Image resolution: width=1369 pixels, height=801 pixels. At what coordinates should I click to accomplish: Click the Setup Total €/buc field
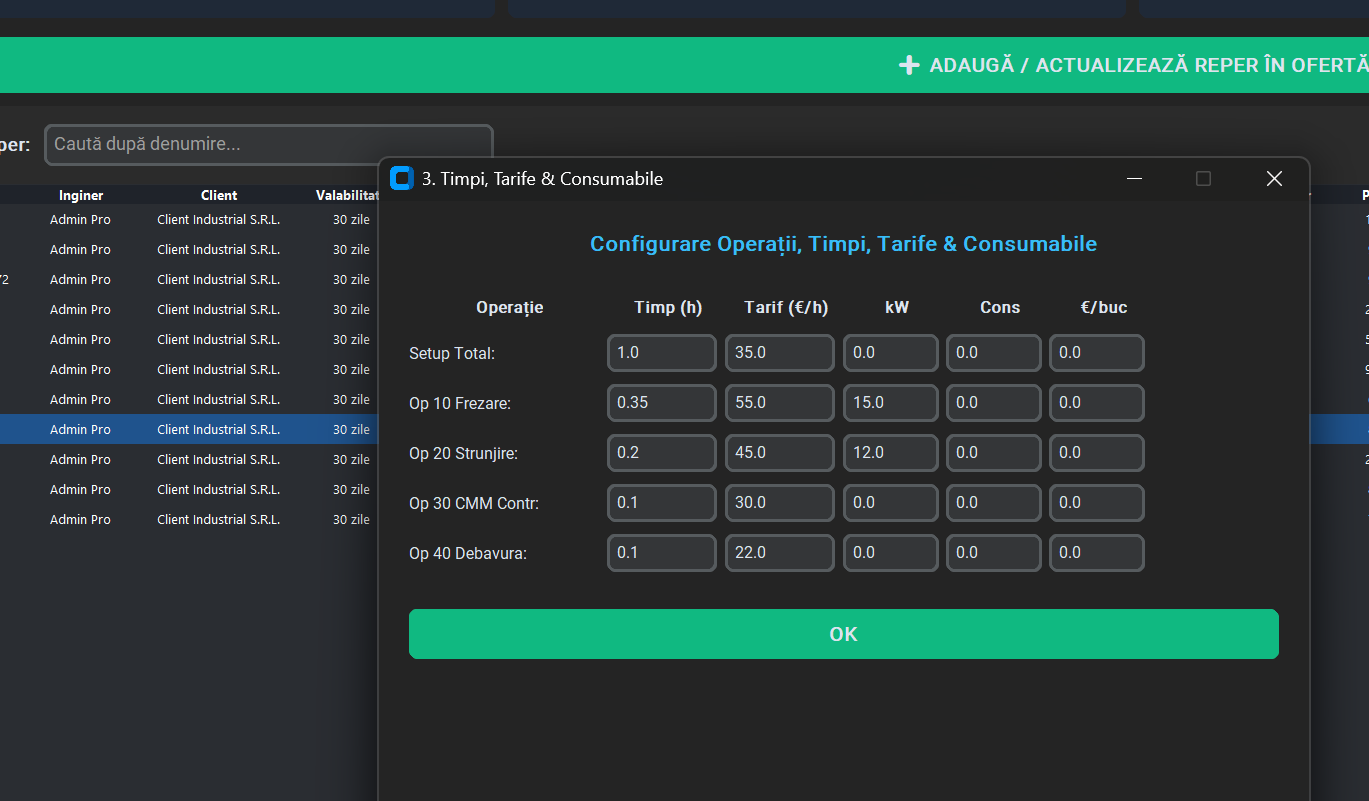(1097, 353)
